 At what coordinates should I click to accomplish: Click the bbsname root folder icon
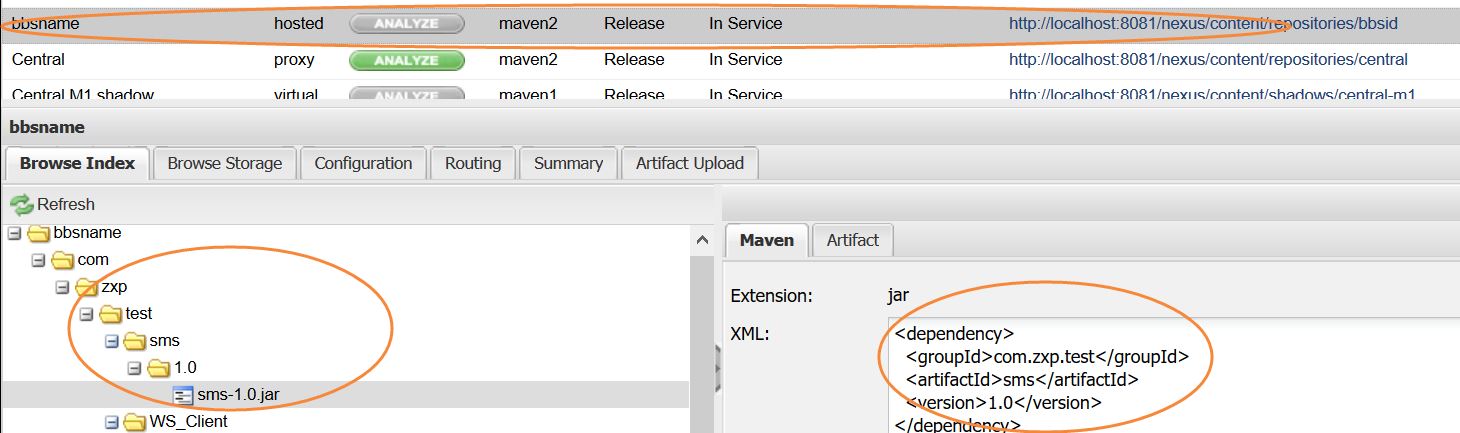[x=39, y=233]
